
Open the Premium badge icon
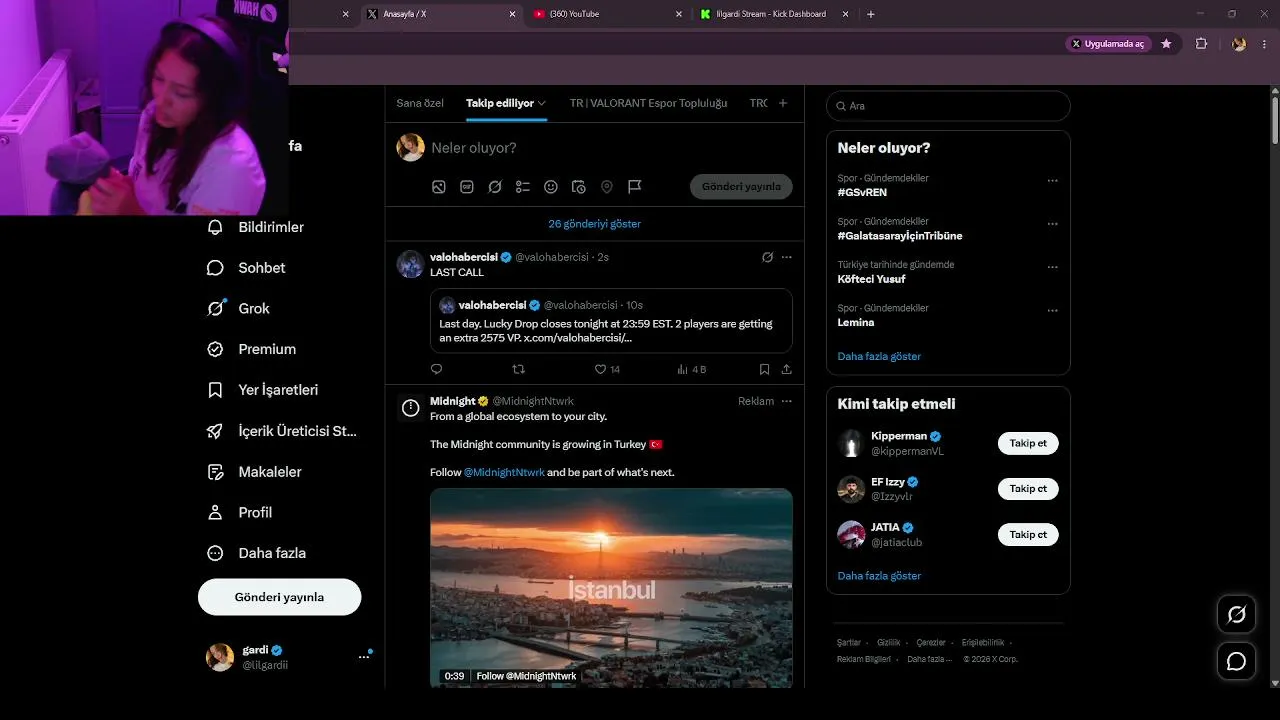[215, 349]
